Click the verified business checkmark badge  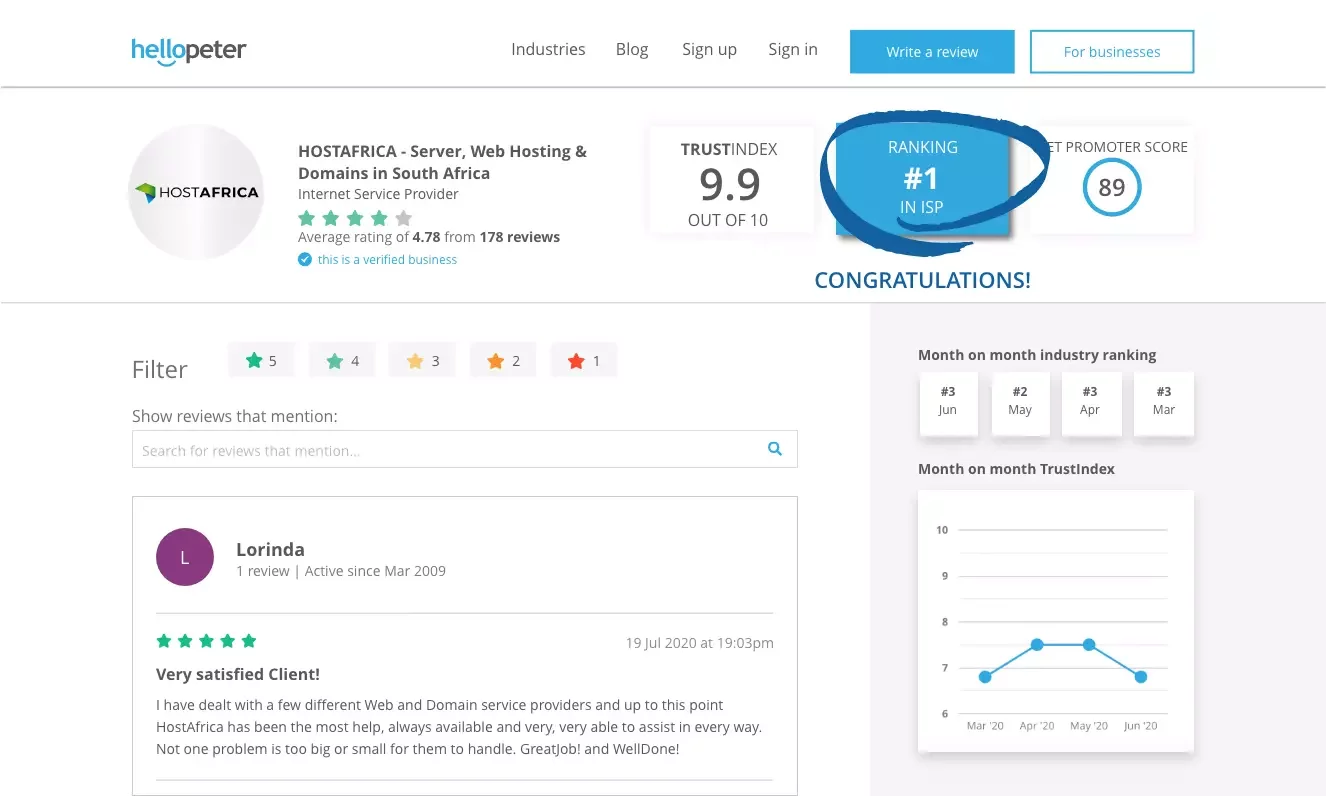pyautogui.click(x=304, y=259)
